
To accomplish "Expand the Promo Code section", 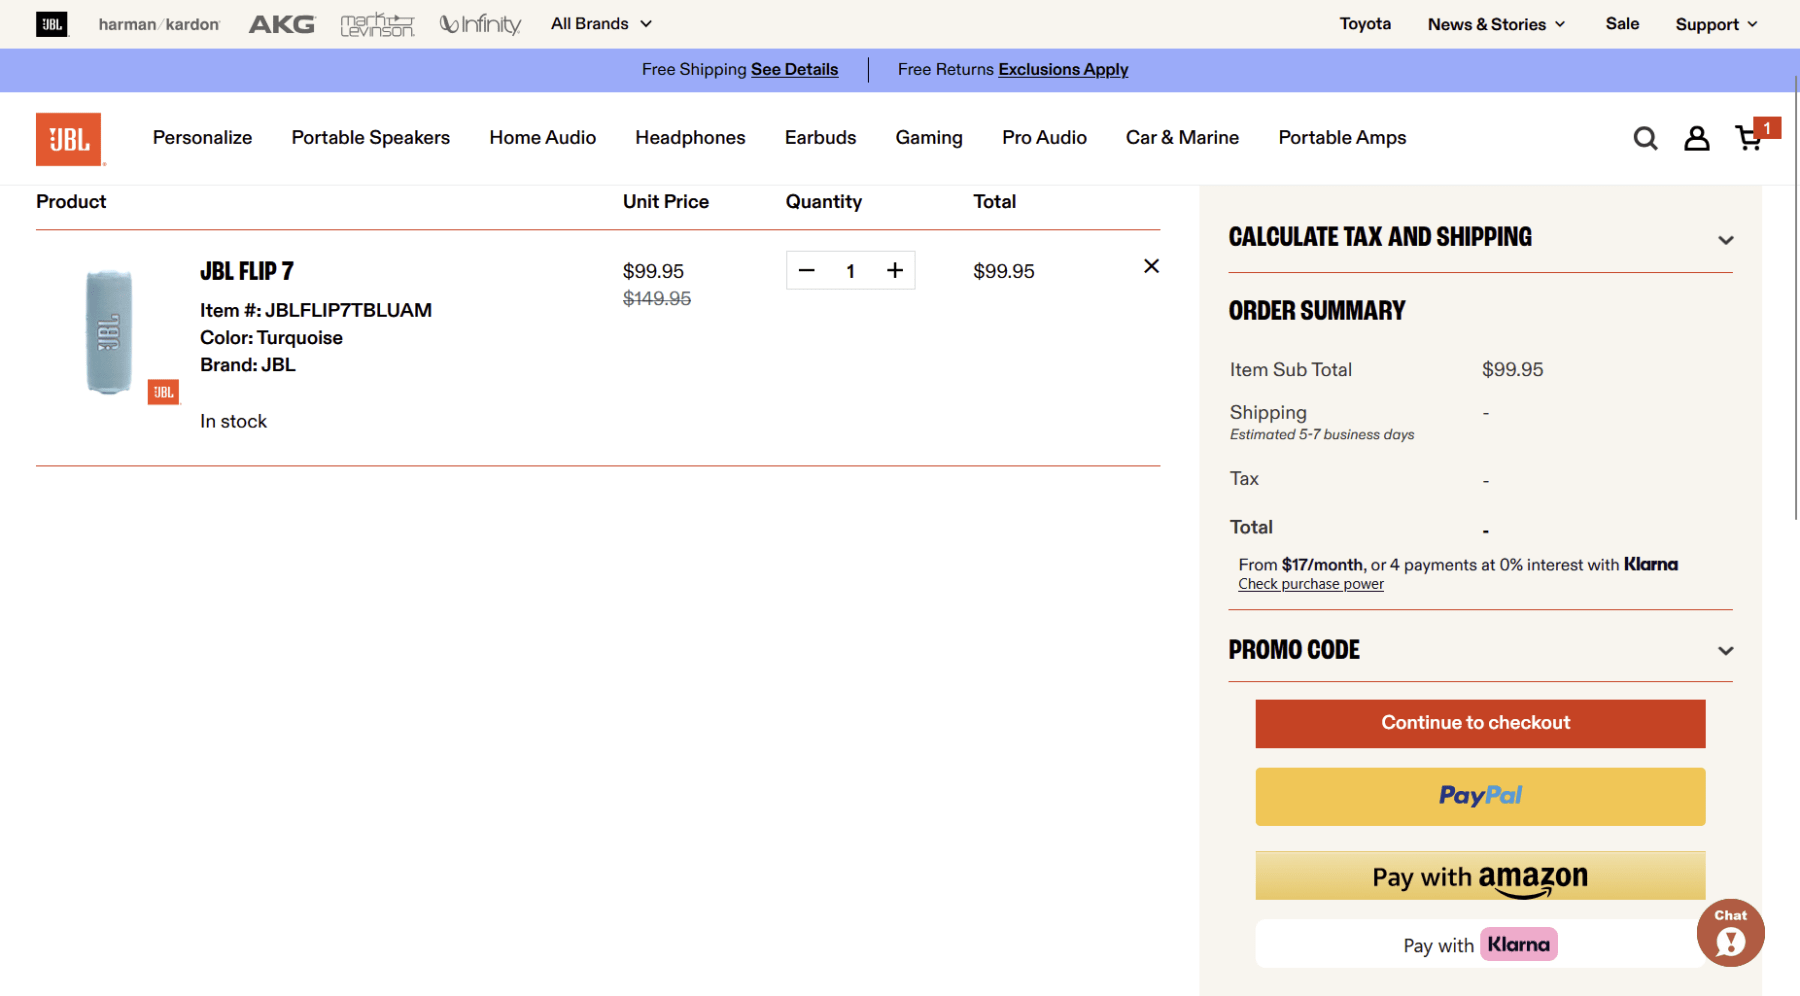I will [1726, 650].
